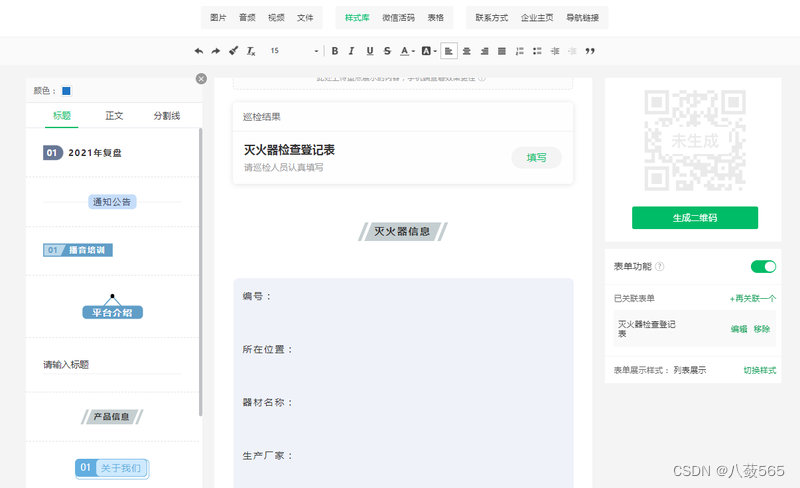The height and width of the screenshot is (488, 800).
Task: Clear text formatting
Action: 251,51
